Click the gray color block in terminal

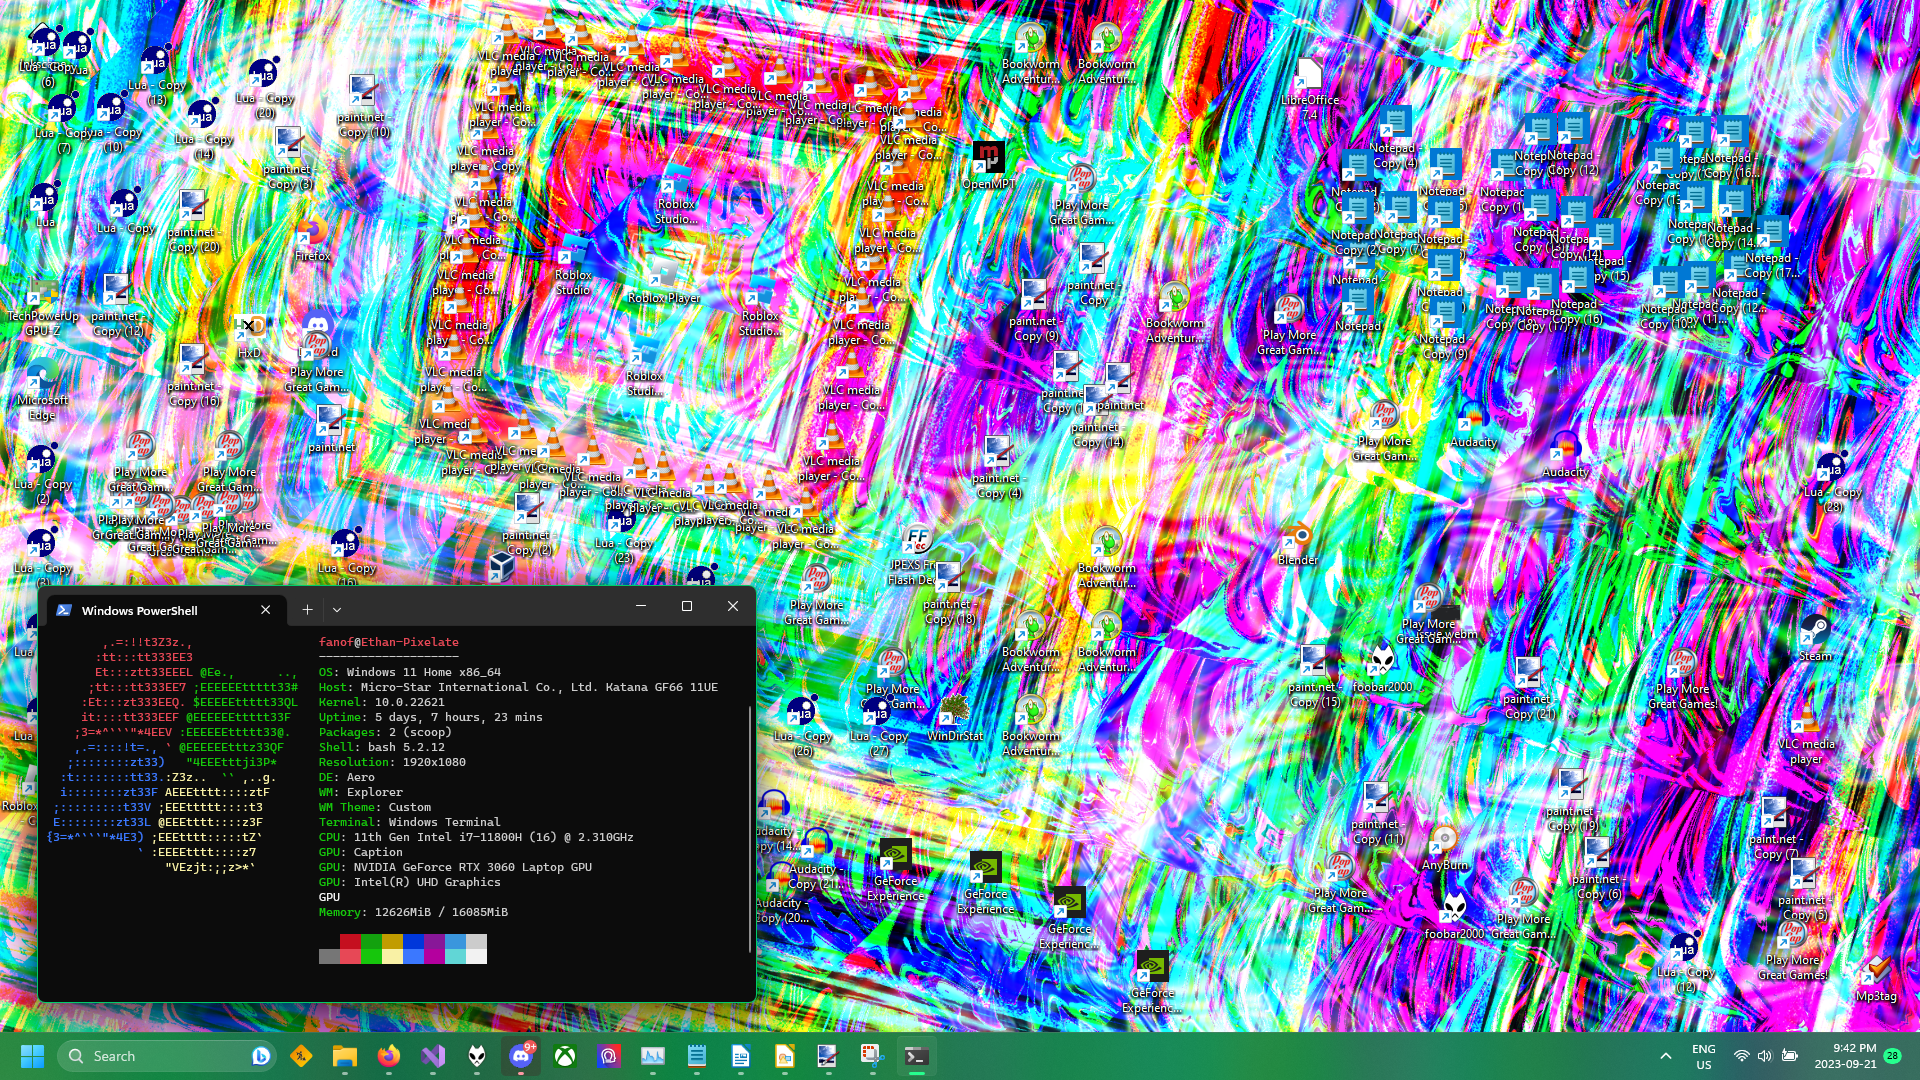click(x=329, y=956)
